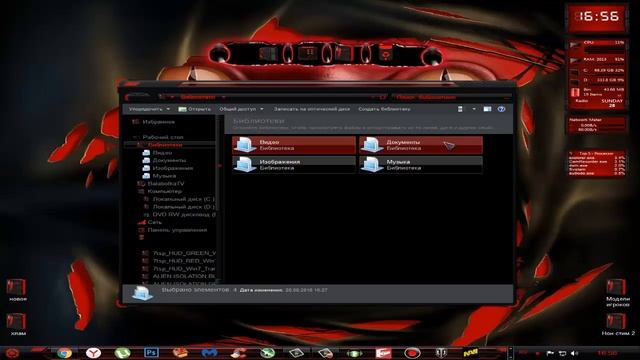This screenshot has width=640, height=360.
Task: Open Photoshop from taskbar
Action: pyautogui.click(x=151, y=352)
